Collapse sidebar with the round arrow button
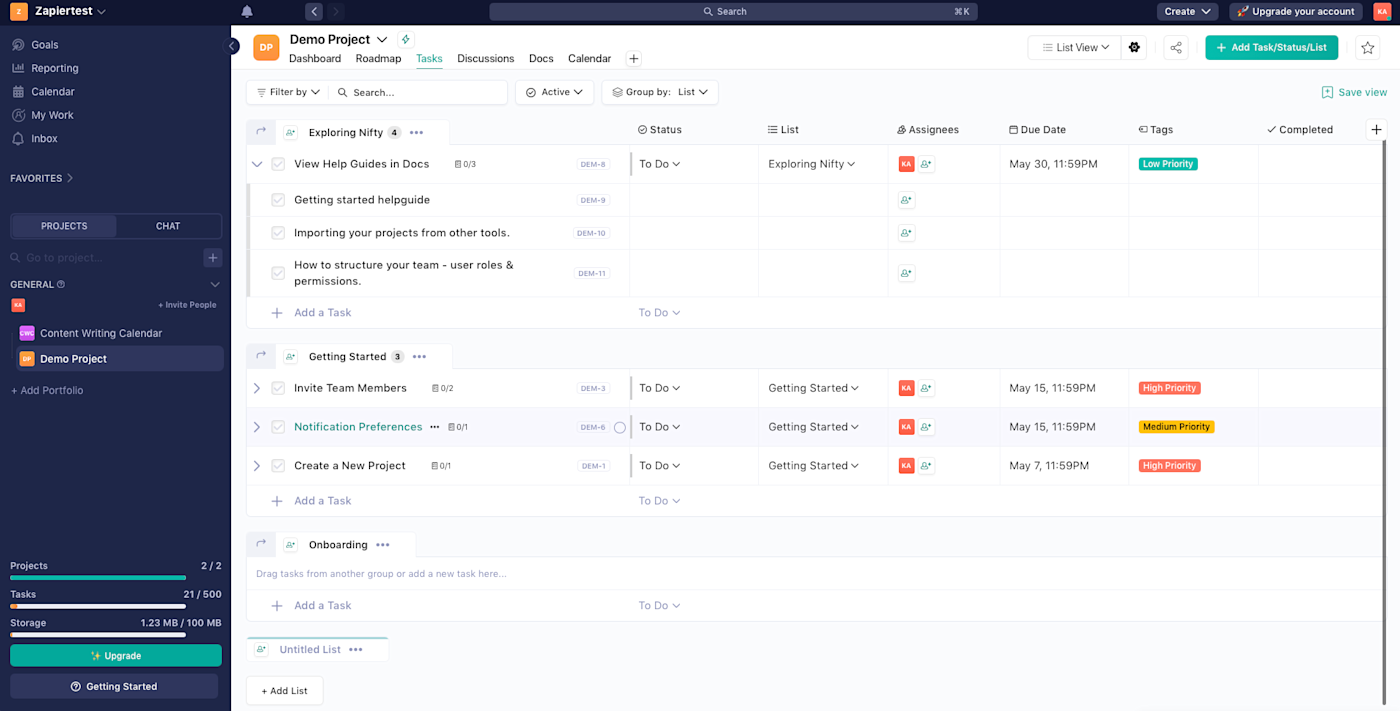Viewport: 1400px width, 711px height. click(232, 46)
